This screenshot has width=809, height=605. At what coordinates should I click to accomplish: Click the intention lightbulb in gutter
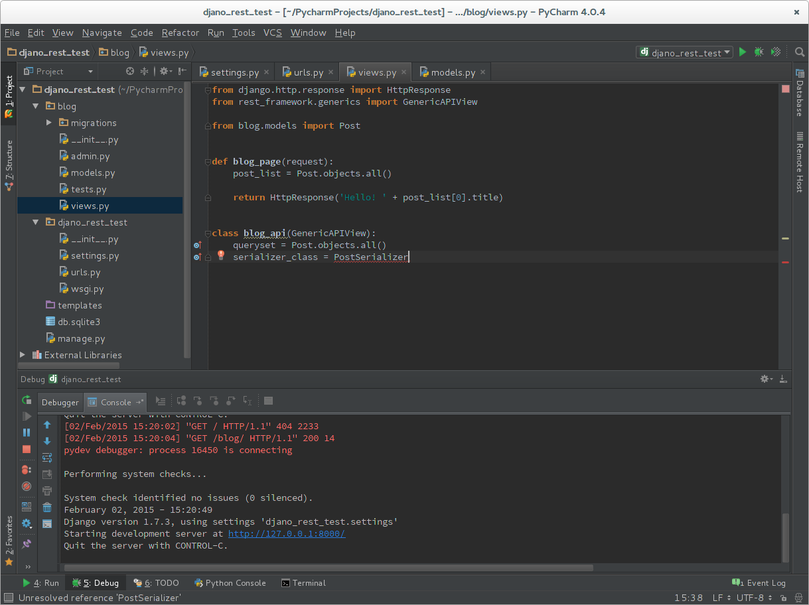(x=221, y=255)
